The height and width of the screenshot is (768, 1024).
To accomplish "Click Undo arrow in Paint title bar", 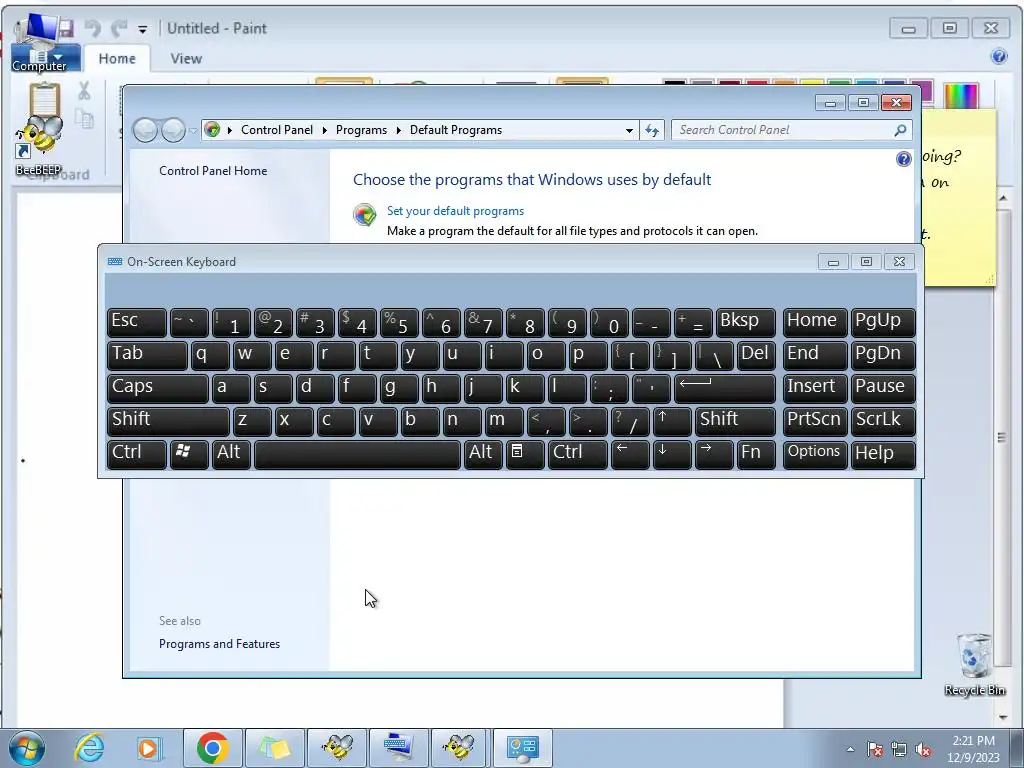I will coord(93,28).
